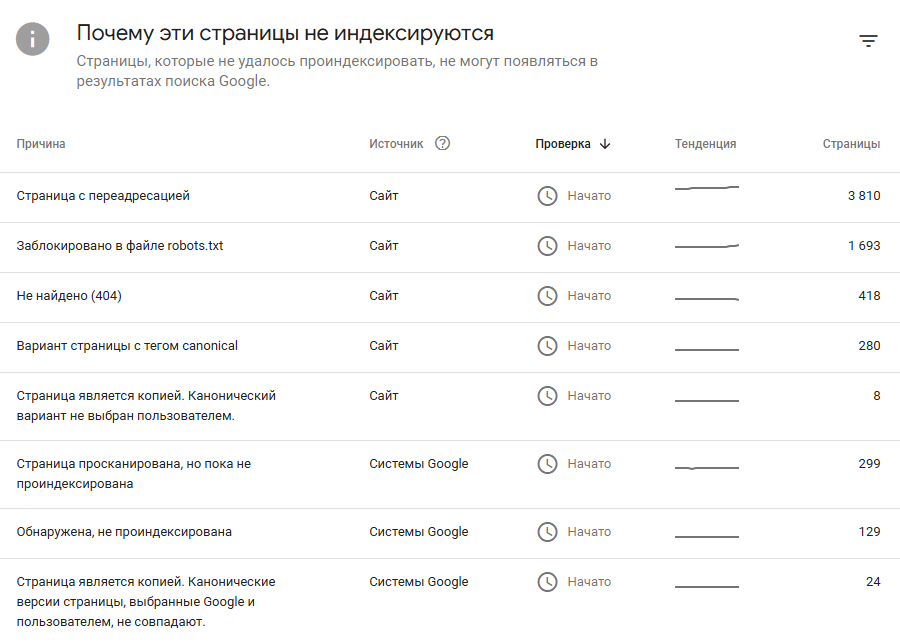900x643 pixels.
Task: Click the clock icon in the Не найдено (404) row
Action: 547,296
